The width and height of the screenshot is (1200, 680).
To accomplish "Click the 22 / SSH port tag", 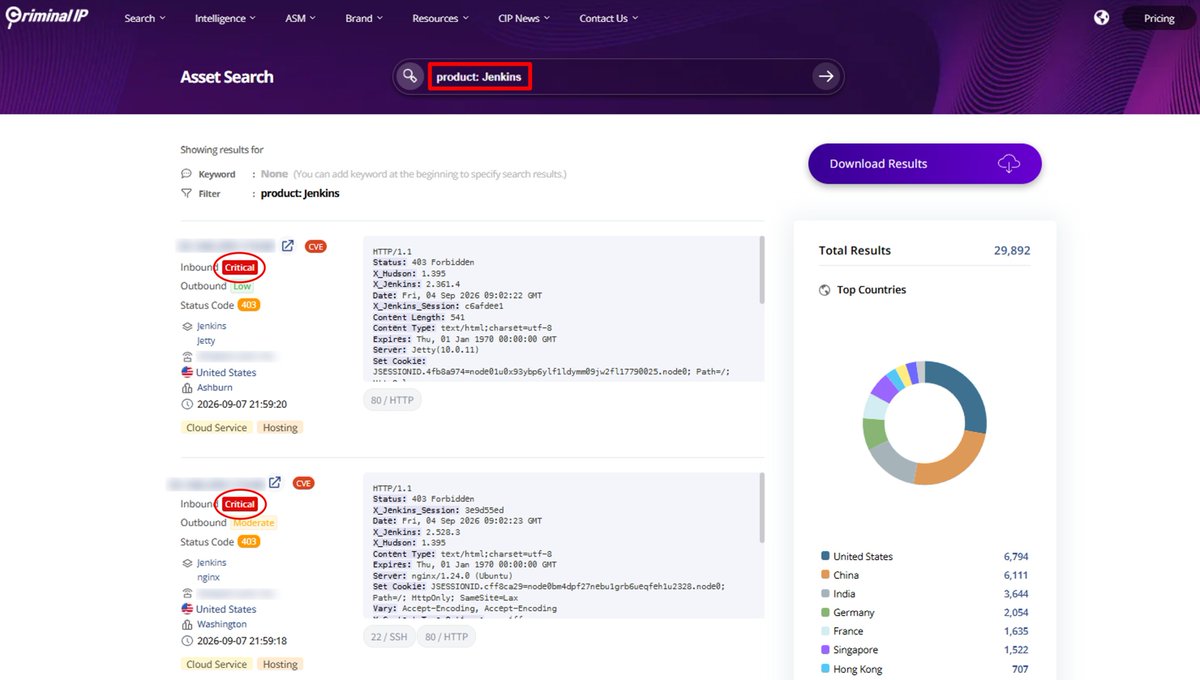I will 388,637.
